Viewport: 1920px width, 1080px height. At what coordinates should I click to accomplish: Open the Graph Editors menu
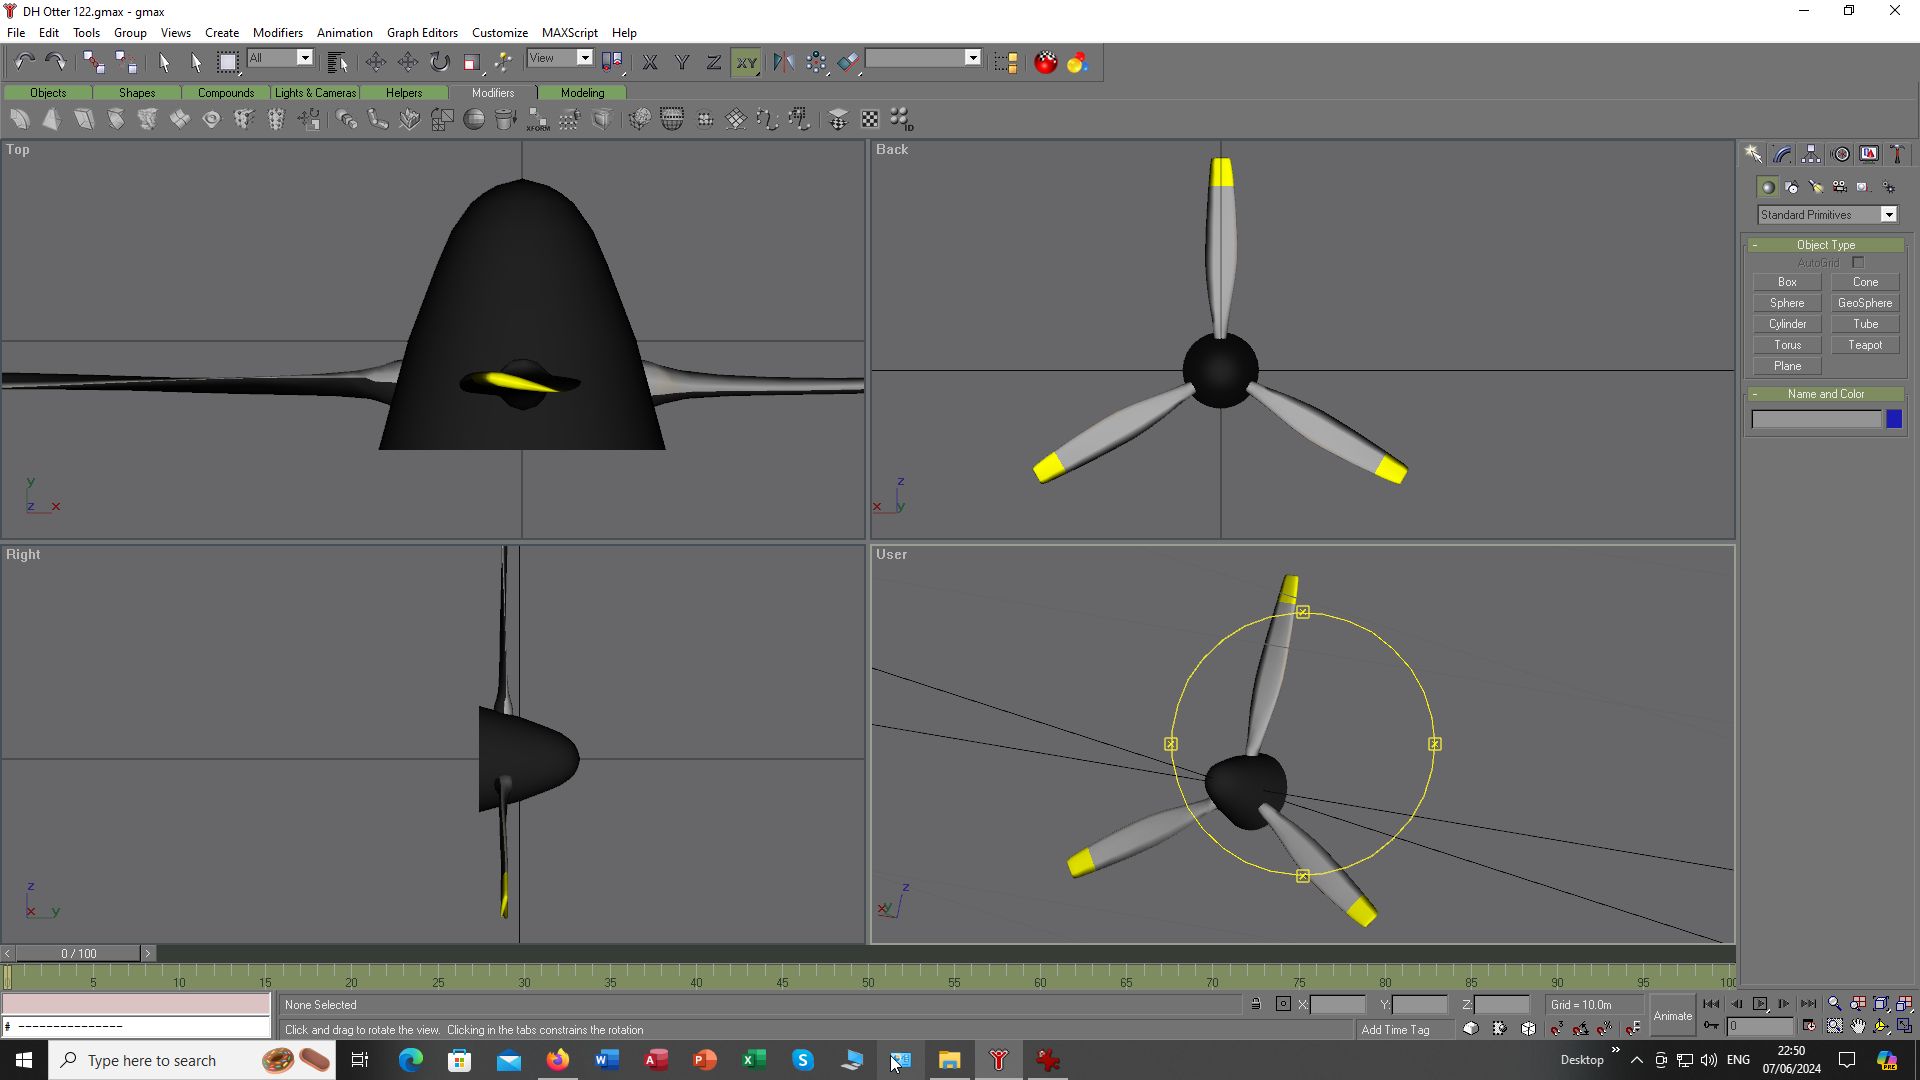pos(422,33)
